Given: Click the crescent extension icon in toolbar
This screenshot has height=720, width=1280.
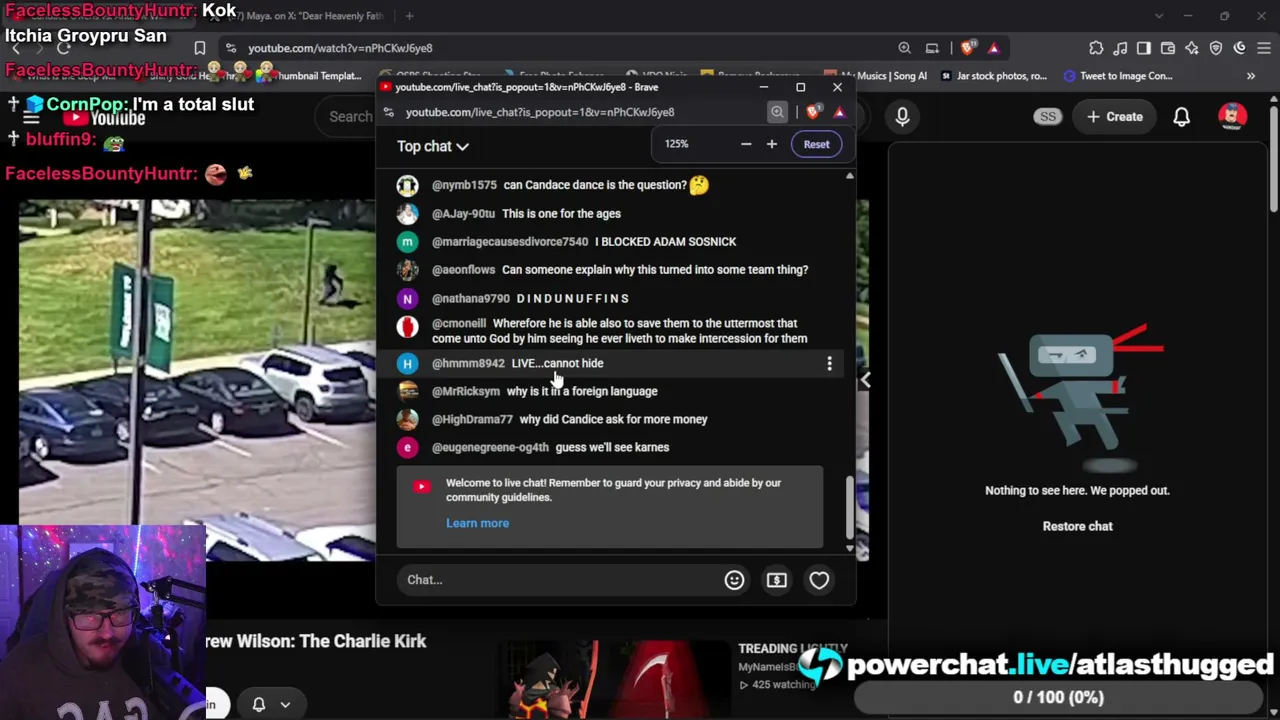Looking at the screenshot, I should 1240,48.
